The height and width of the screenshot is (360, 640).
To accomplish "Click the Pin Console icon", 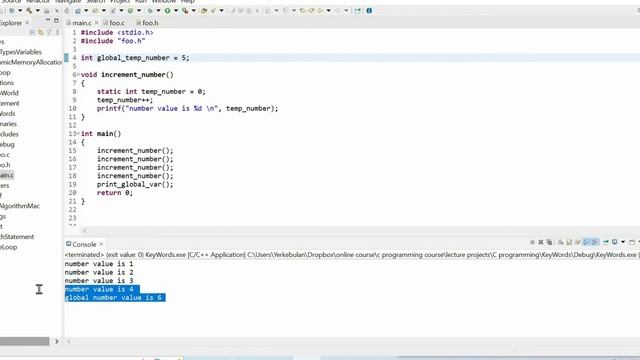I will [x=606, y=242].
